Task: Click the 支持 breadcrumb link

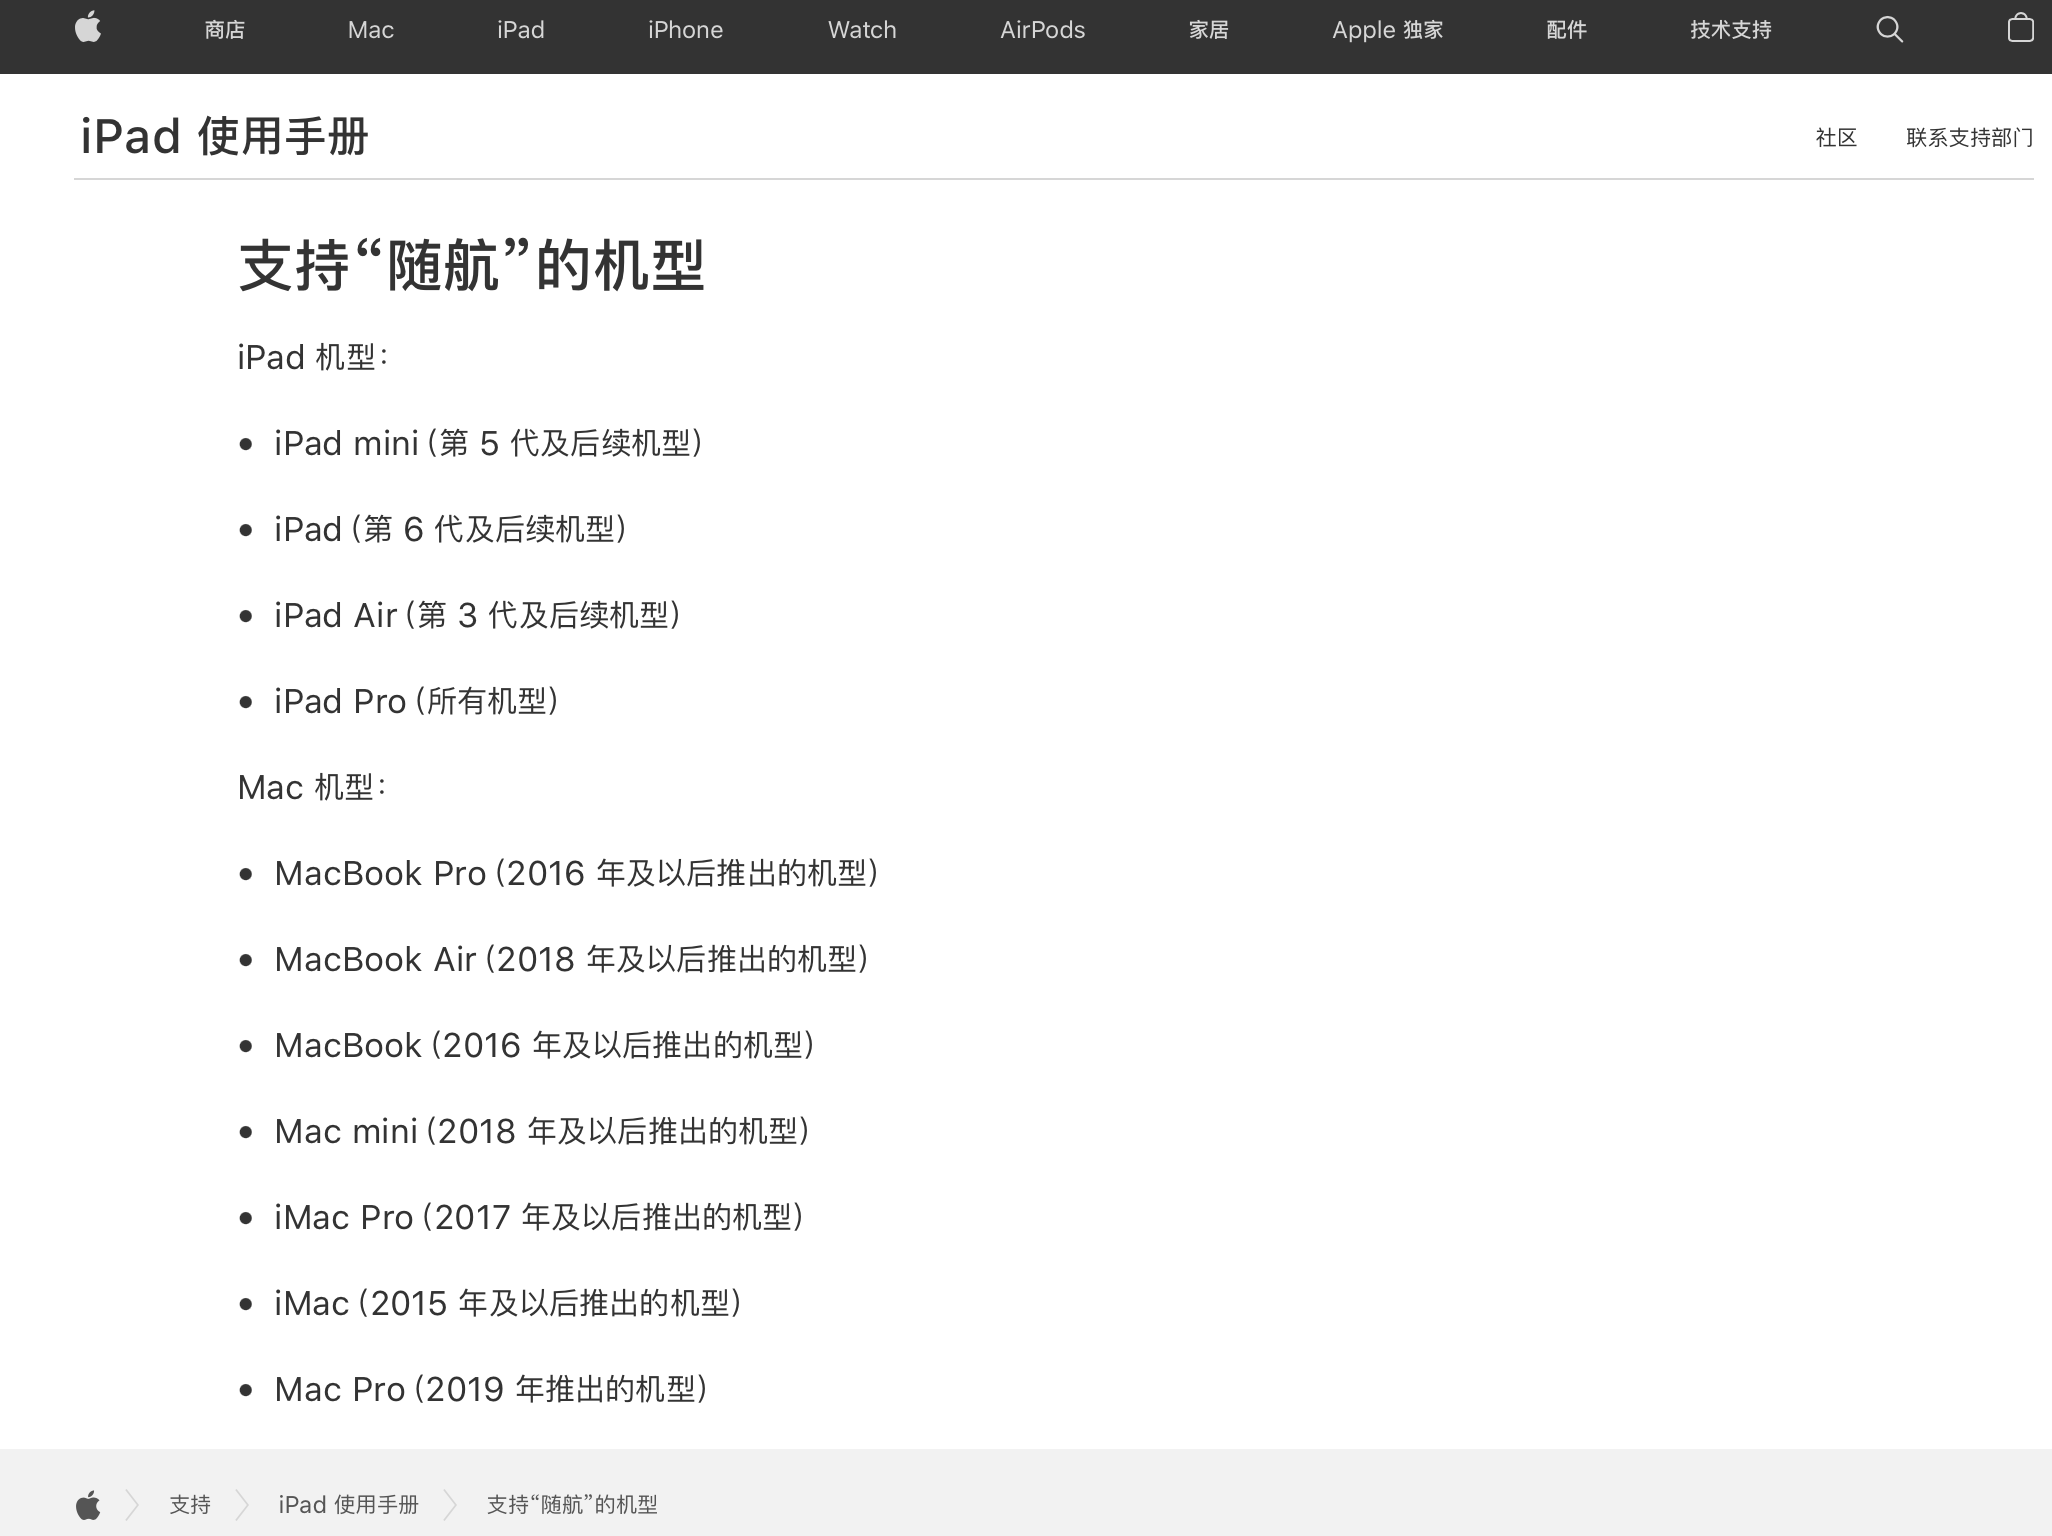Action: click(x=190, y=1505)
